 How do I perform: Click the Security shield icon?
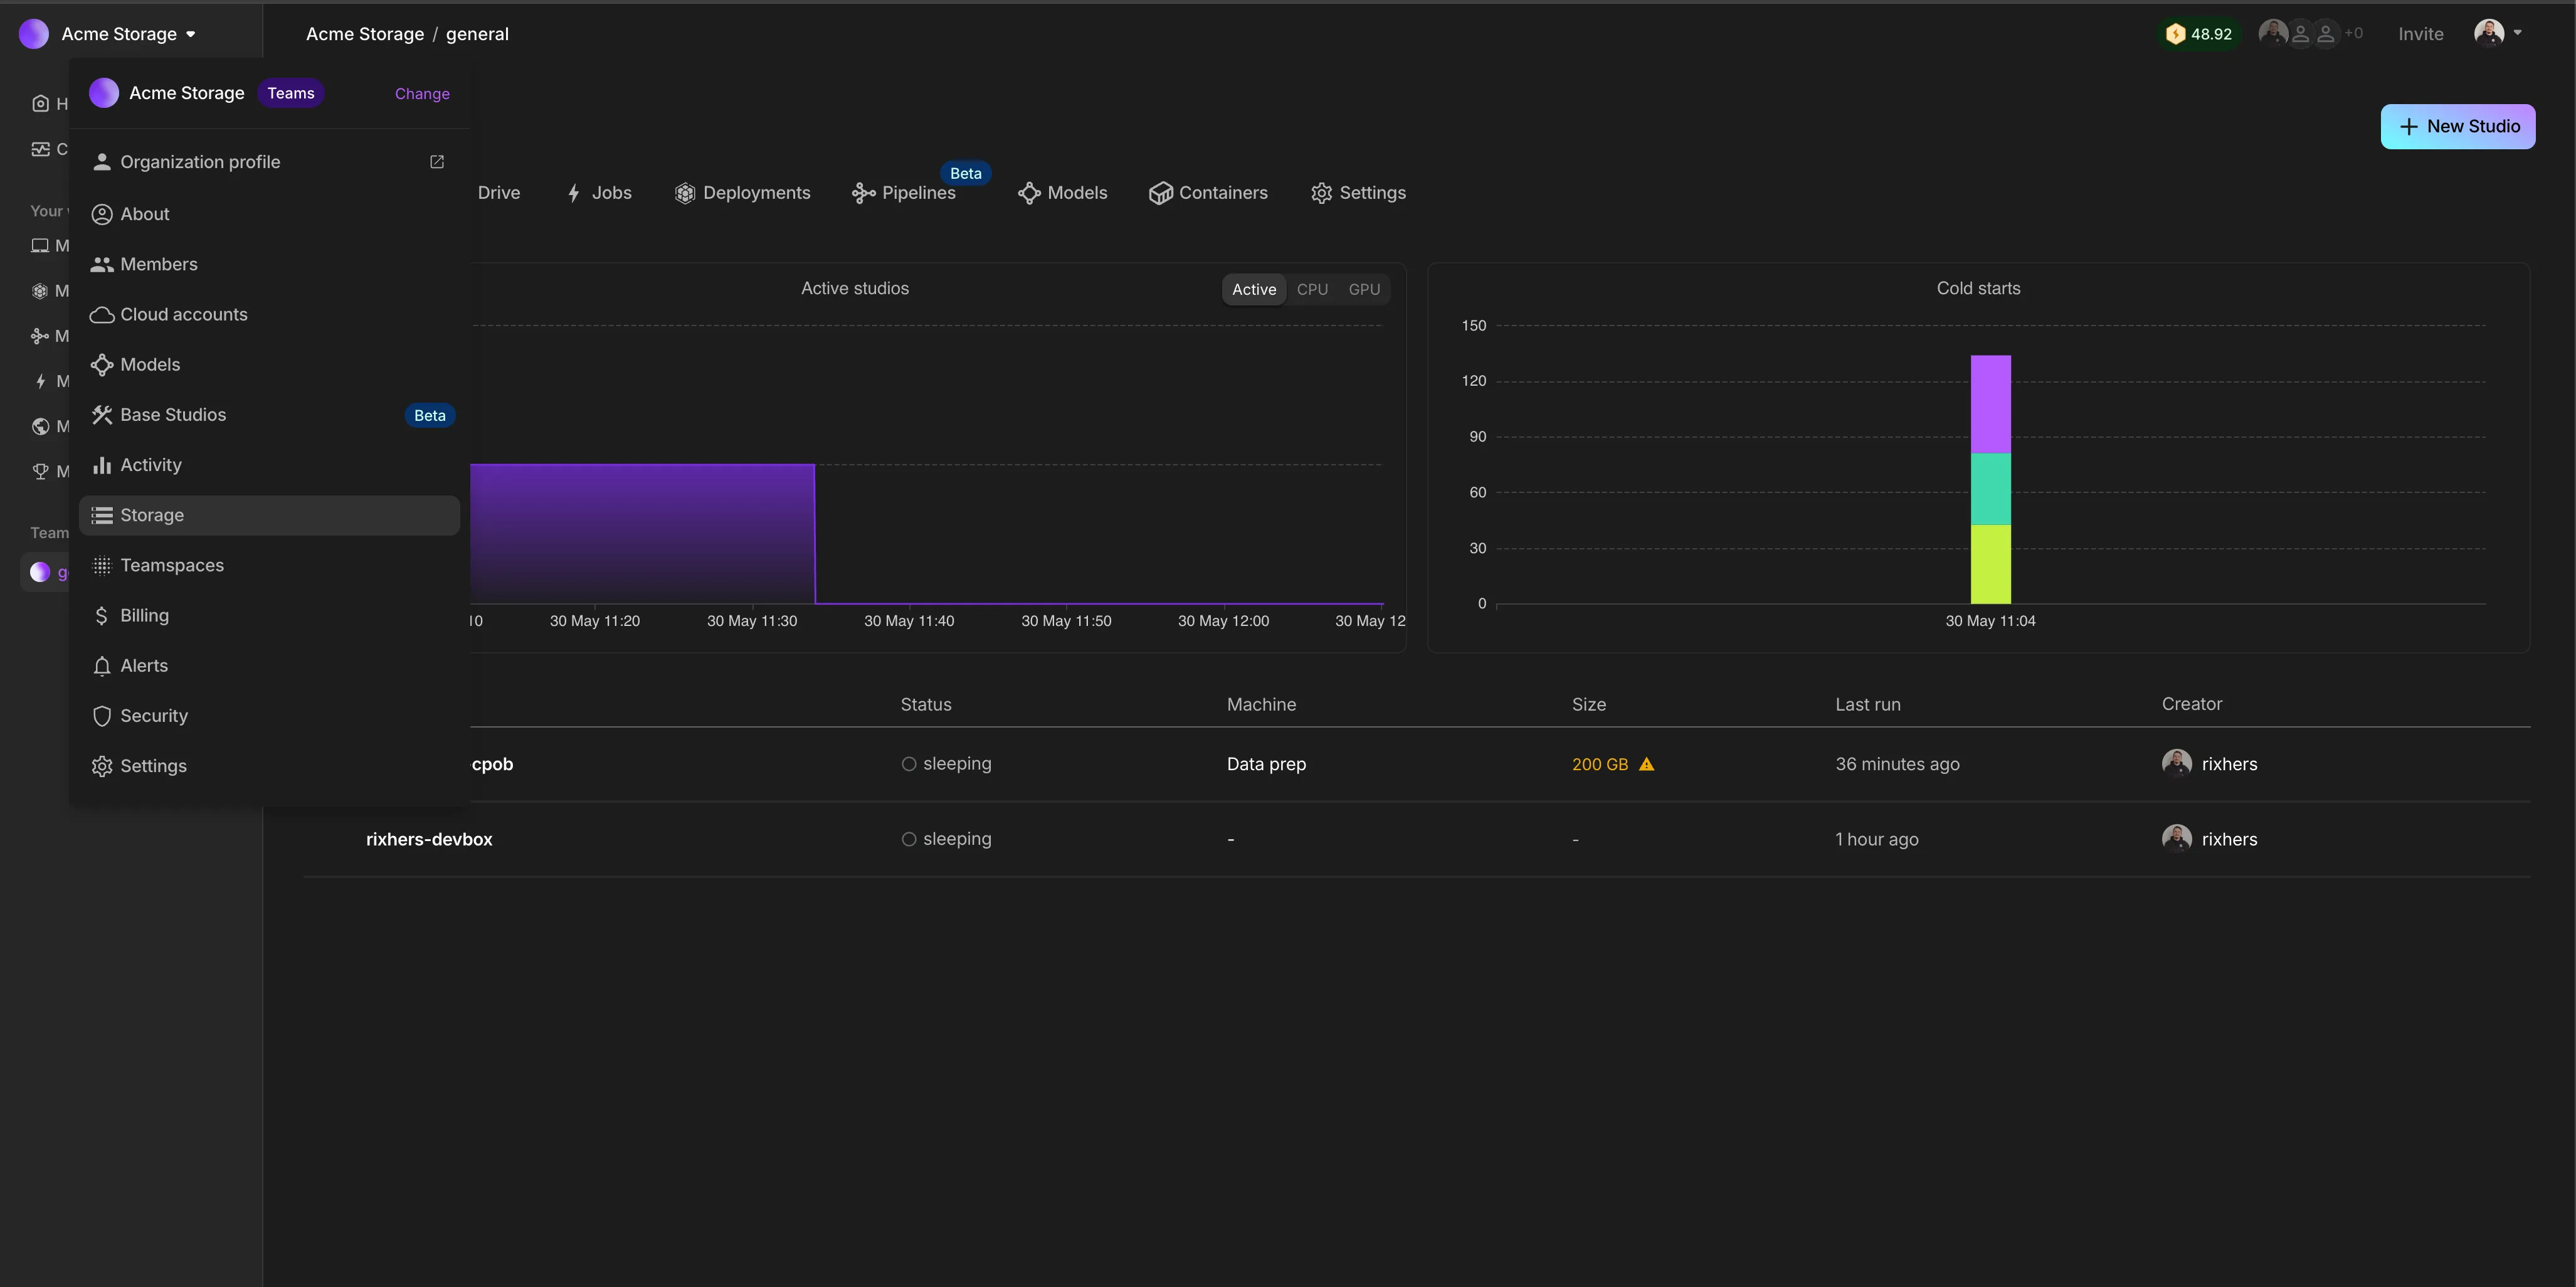tap(102, 716)
